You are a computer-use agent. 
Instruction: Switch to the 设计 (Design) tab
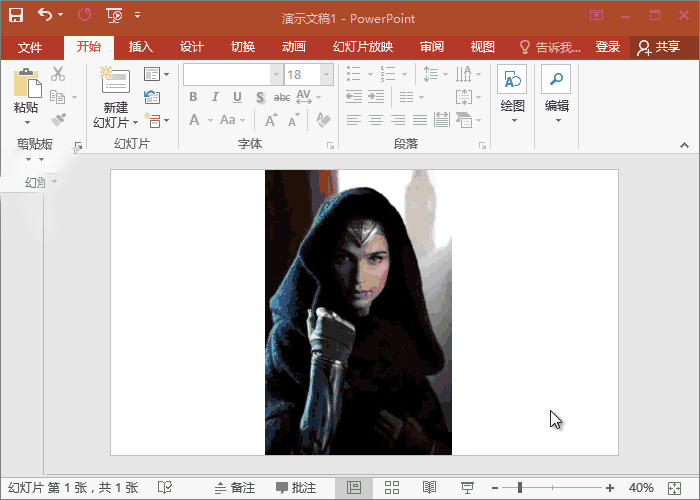[x=192, y=47]
